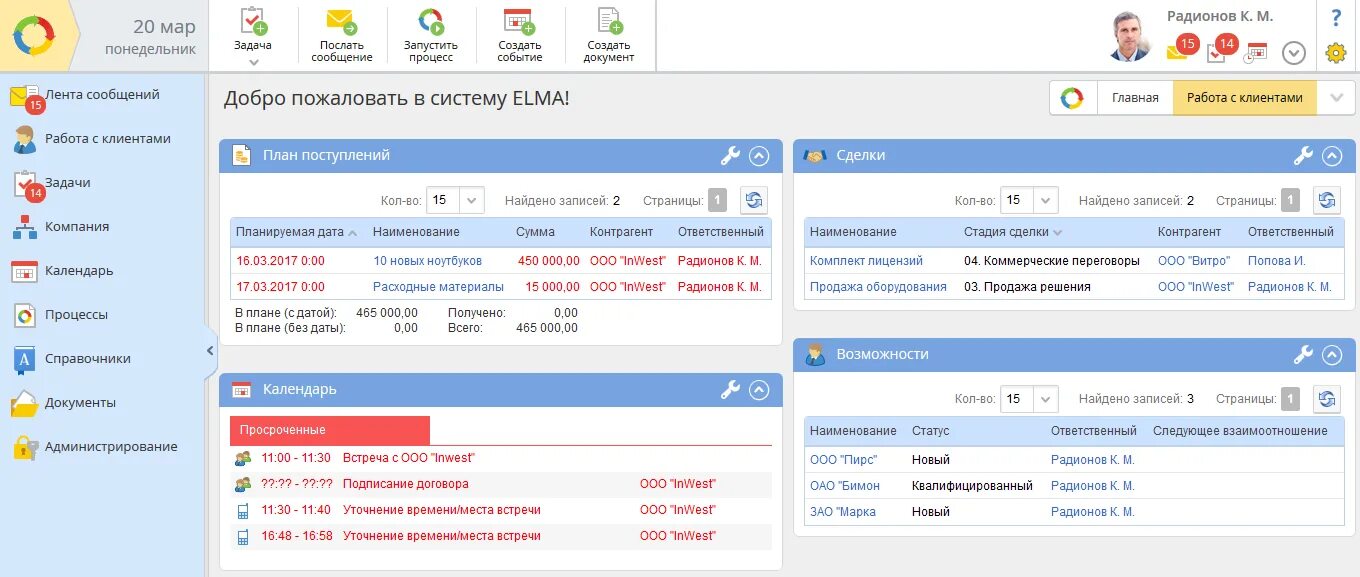Switch to Главная tab
The width and height of the screenshot is (1360, 577).
coord(1135,98)
